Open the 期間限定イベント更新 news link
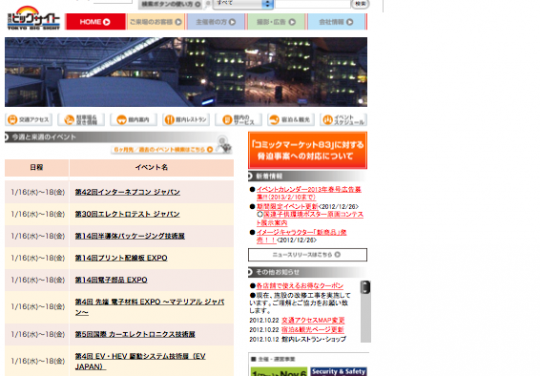540x376 pixels. pos(287,207)
